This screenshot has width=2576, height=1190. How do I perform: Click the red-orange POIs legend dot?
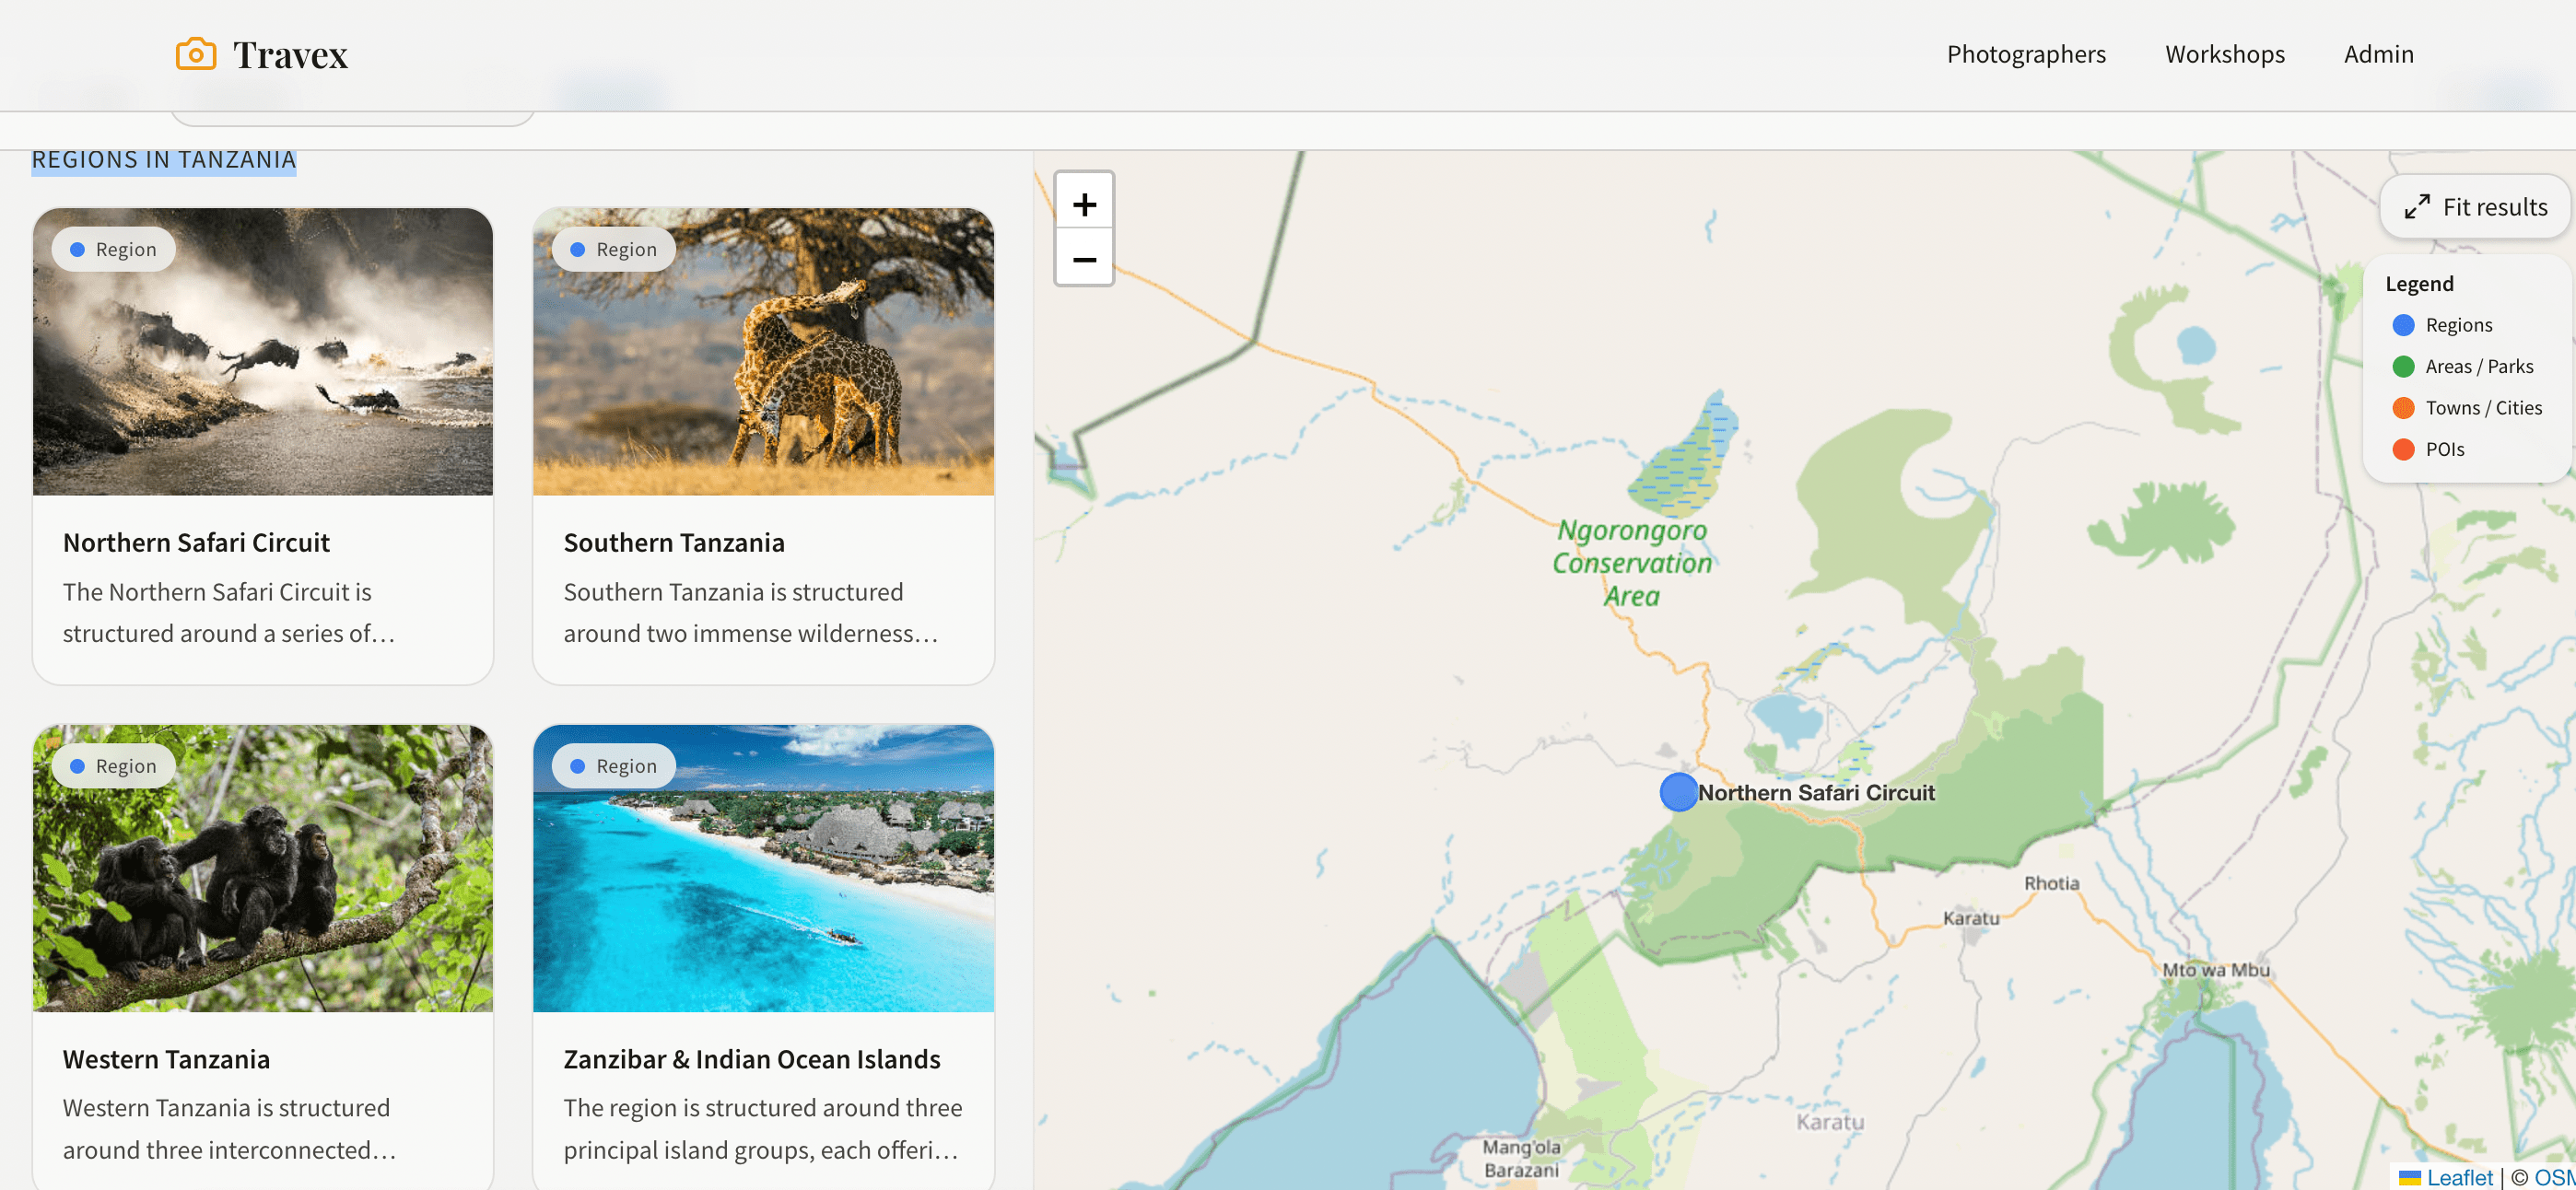[x=2403, y=449]
